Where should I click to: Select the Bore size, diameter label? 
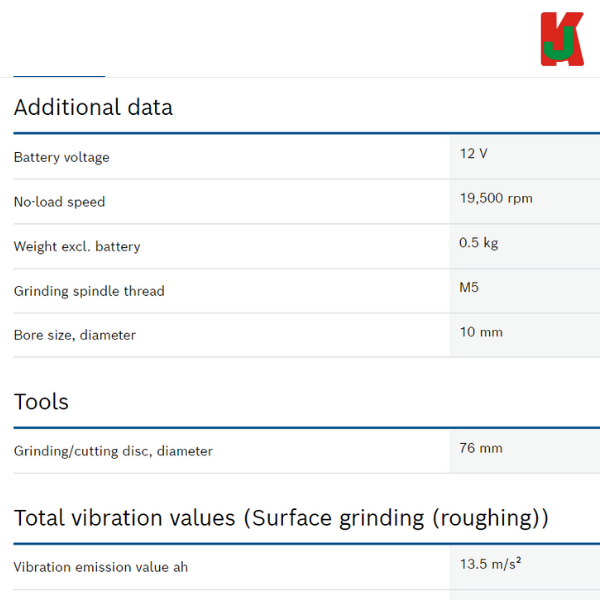pos(75,335)
